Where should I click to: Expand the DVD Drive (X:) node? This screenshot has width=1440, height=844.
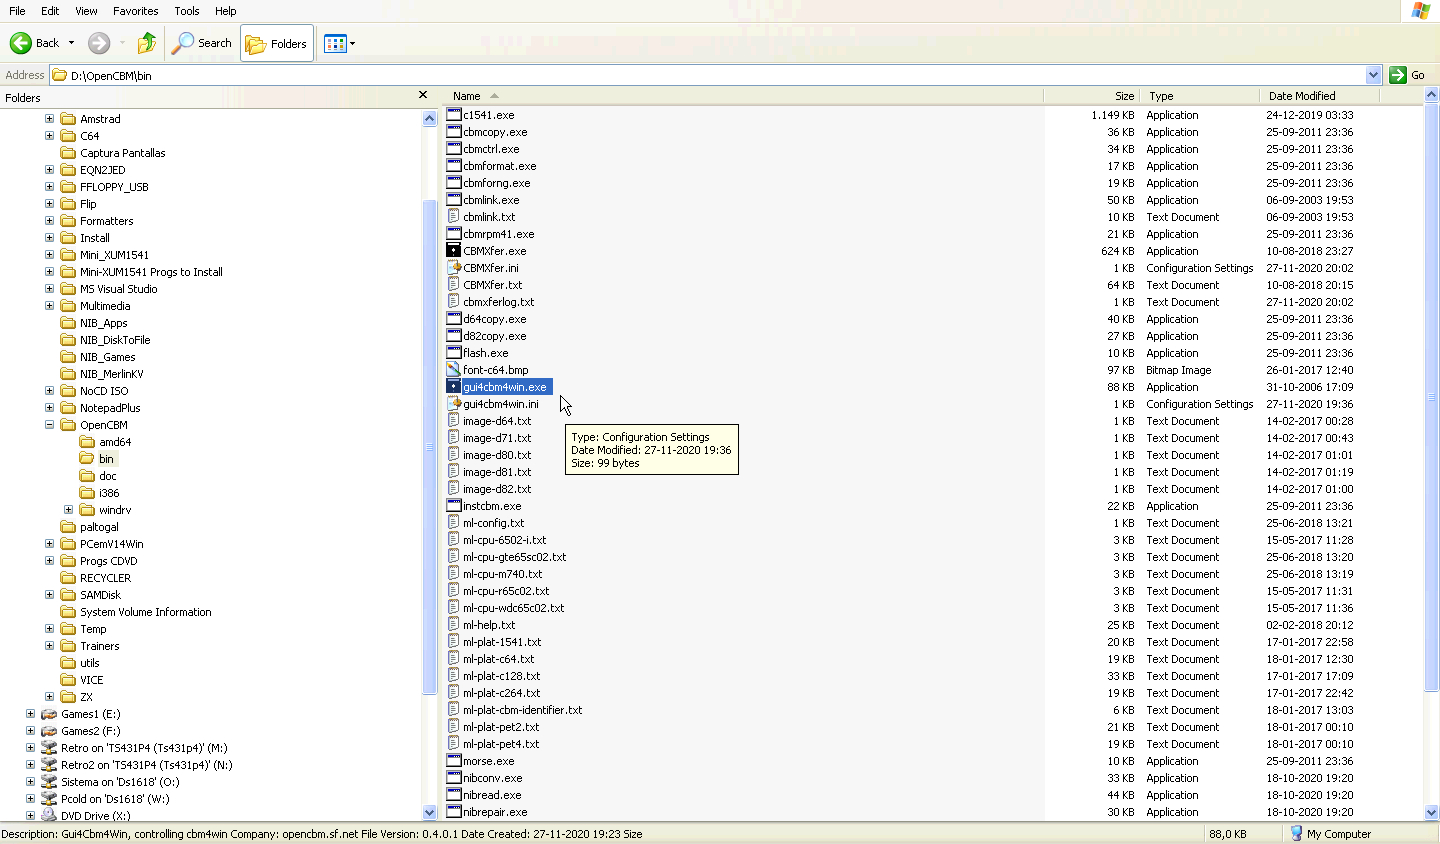click(30, 816)
